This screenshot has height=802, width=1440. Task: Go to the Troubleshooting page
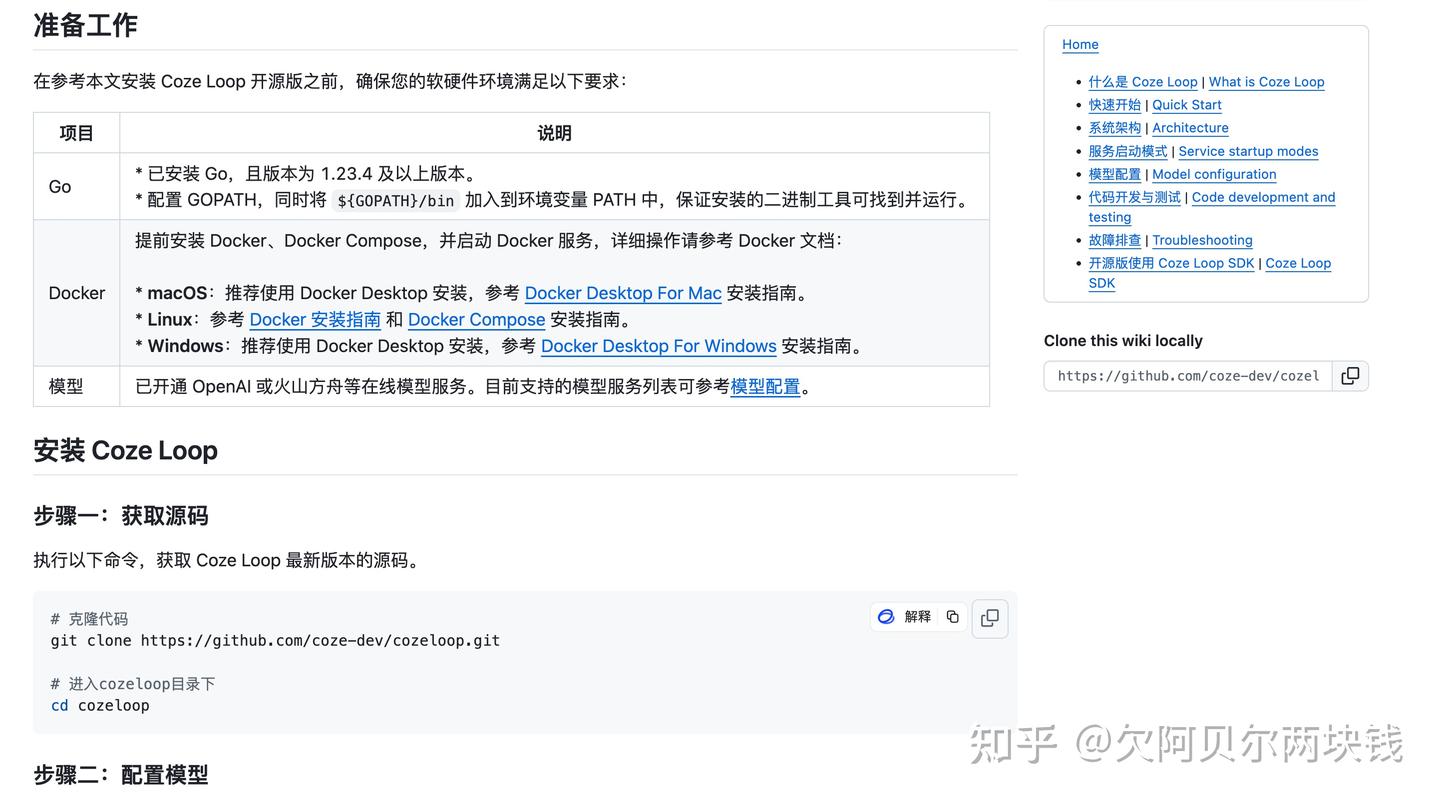1202,240
